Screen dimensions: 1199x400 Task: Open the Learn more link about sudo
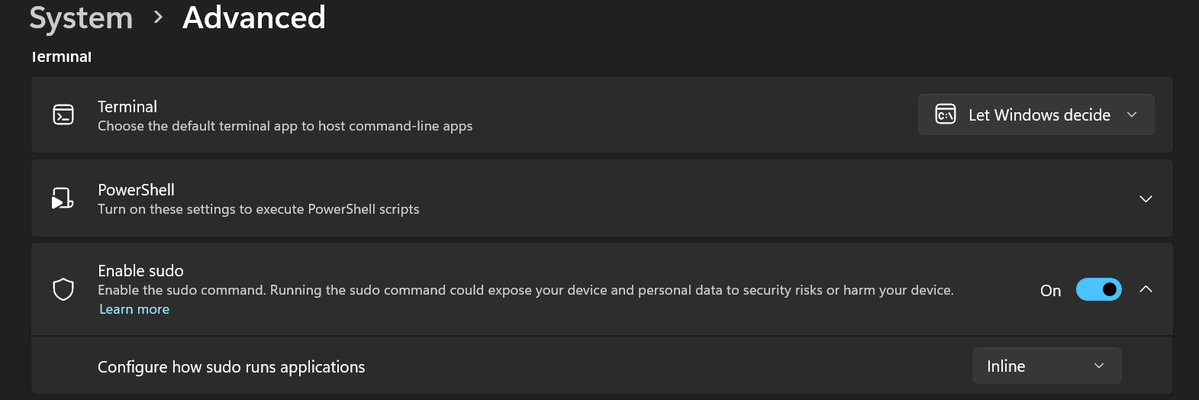pyautogui.click(x=134, y=310)
